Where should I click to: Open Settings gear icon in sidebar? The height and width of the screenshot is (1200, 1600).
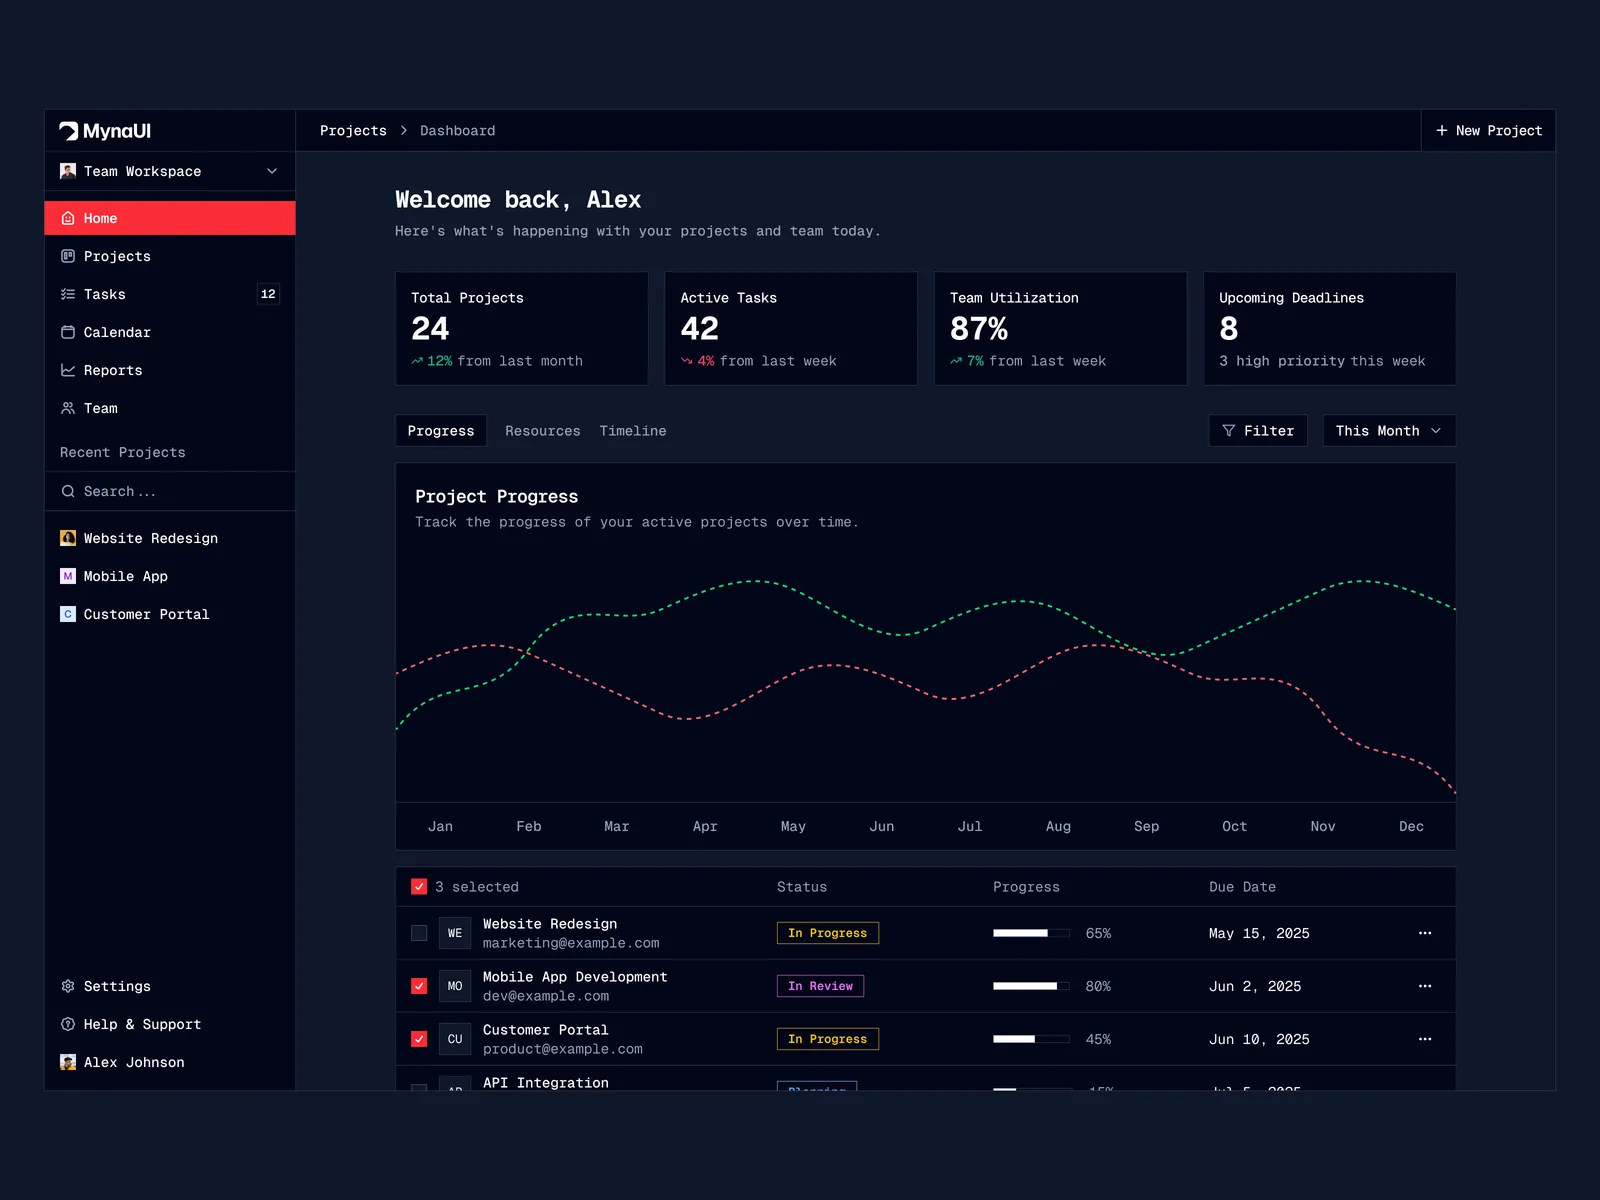click(68, 986)
